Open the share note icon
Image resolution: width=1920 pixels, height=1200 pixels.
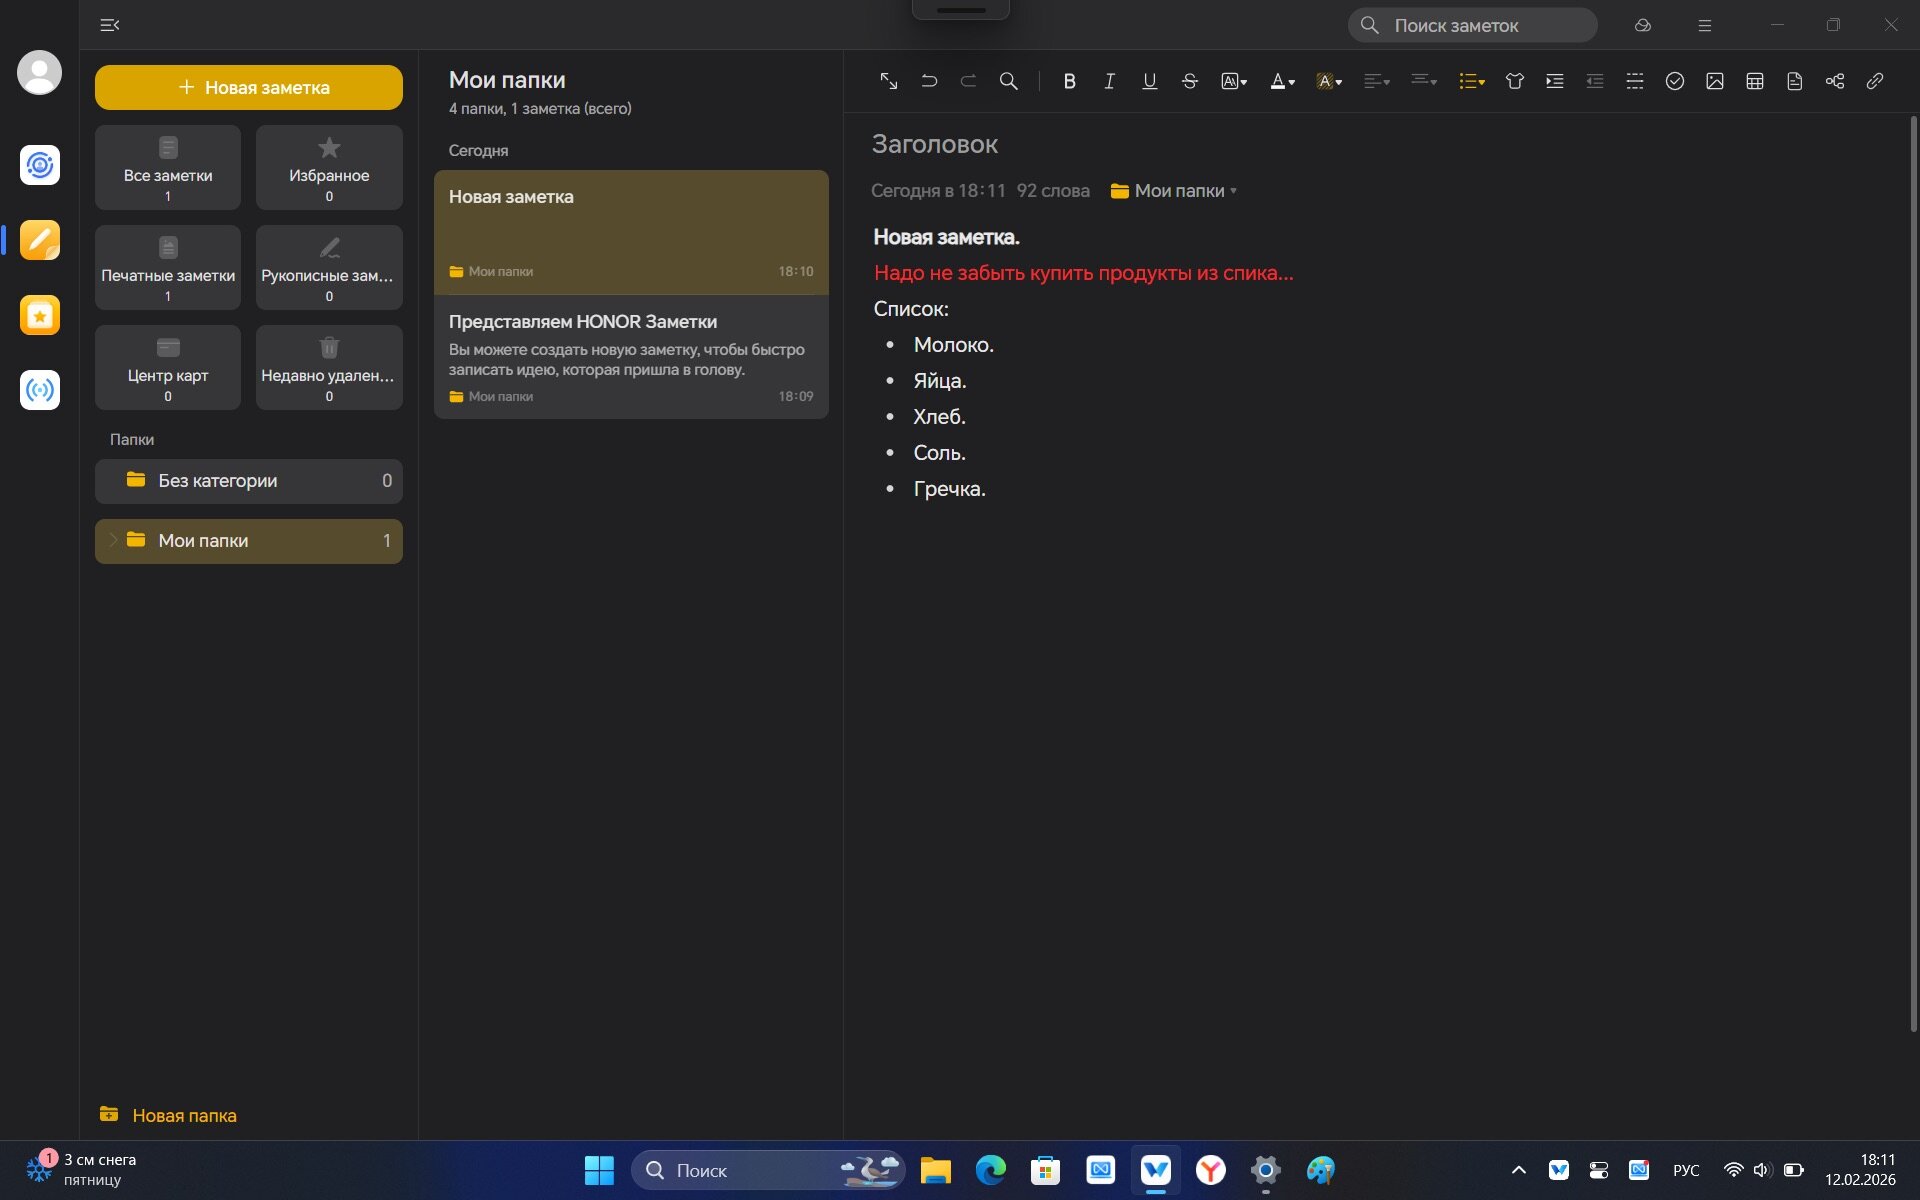tap(1835, 82)
